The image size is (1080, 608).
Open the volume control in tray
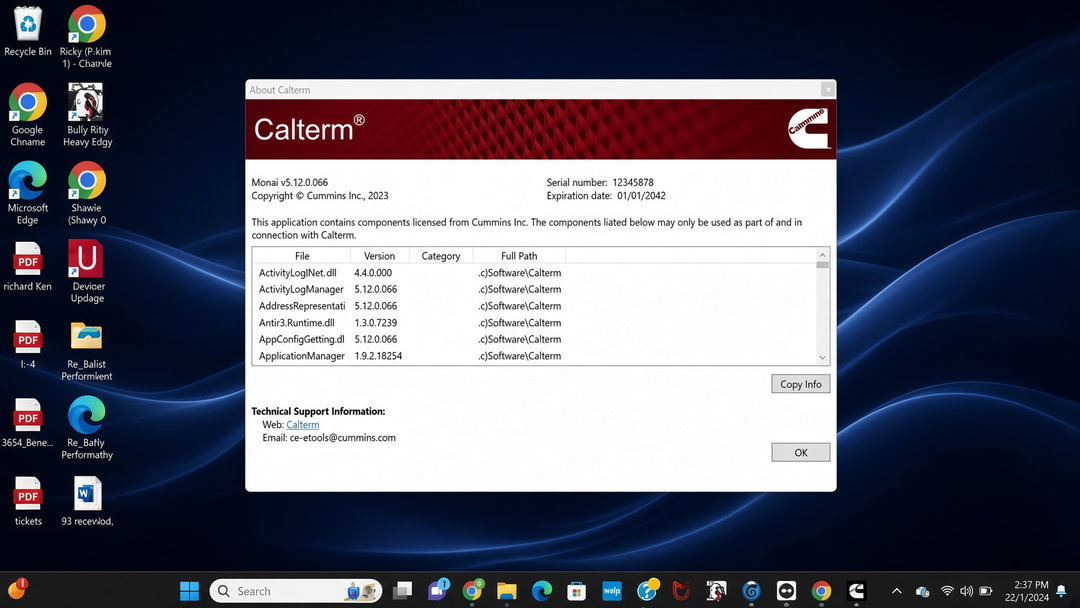[966, 591]
